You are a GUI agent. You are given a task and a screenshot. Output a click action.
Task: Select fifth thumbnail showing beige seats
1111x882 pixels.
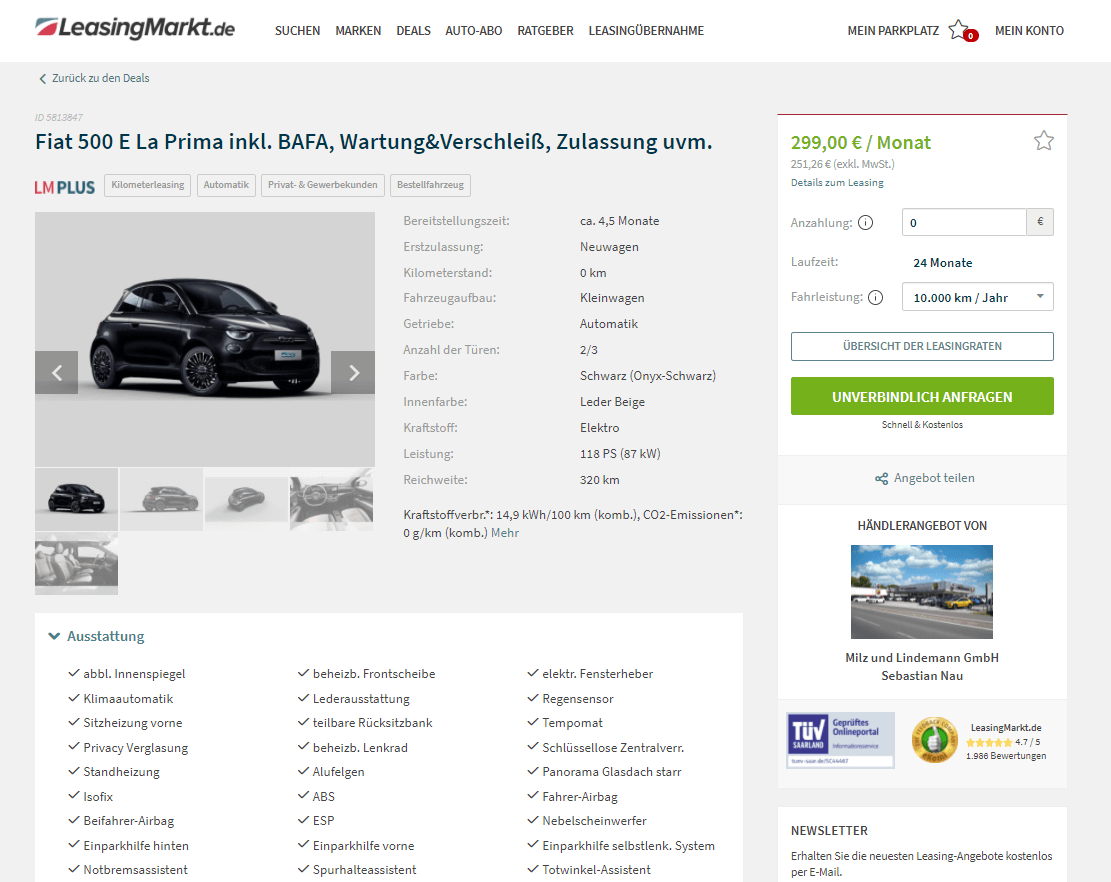(x=77, y=563)
